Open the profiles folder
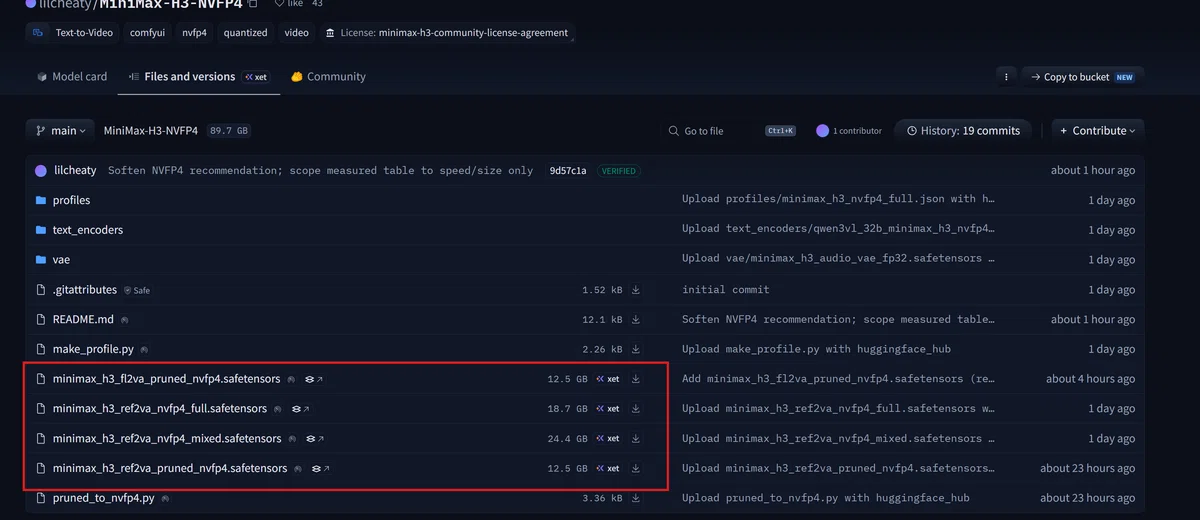 click(x=72, y=200)
